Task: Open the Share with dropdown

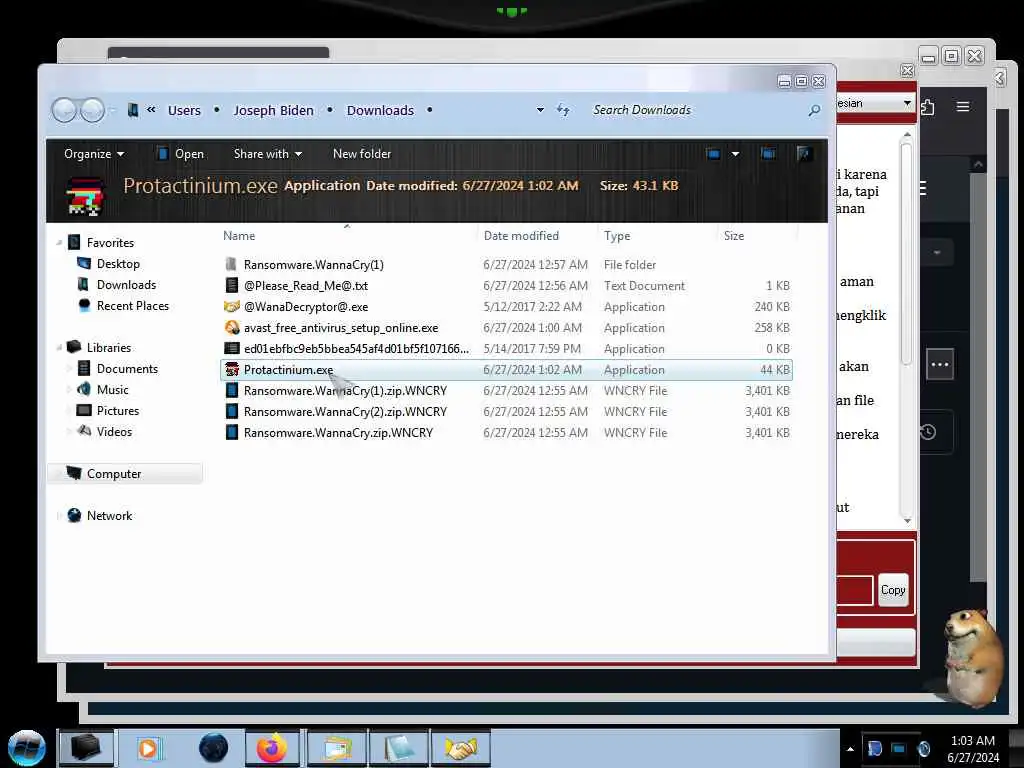Action: tap(268, 153)
